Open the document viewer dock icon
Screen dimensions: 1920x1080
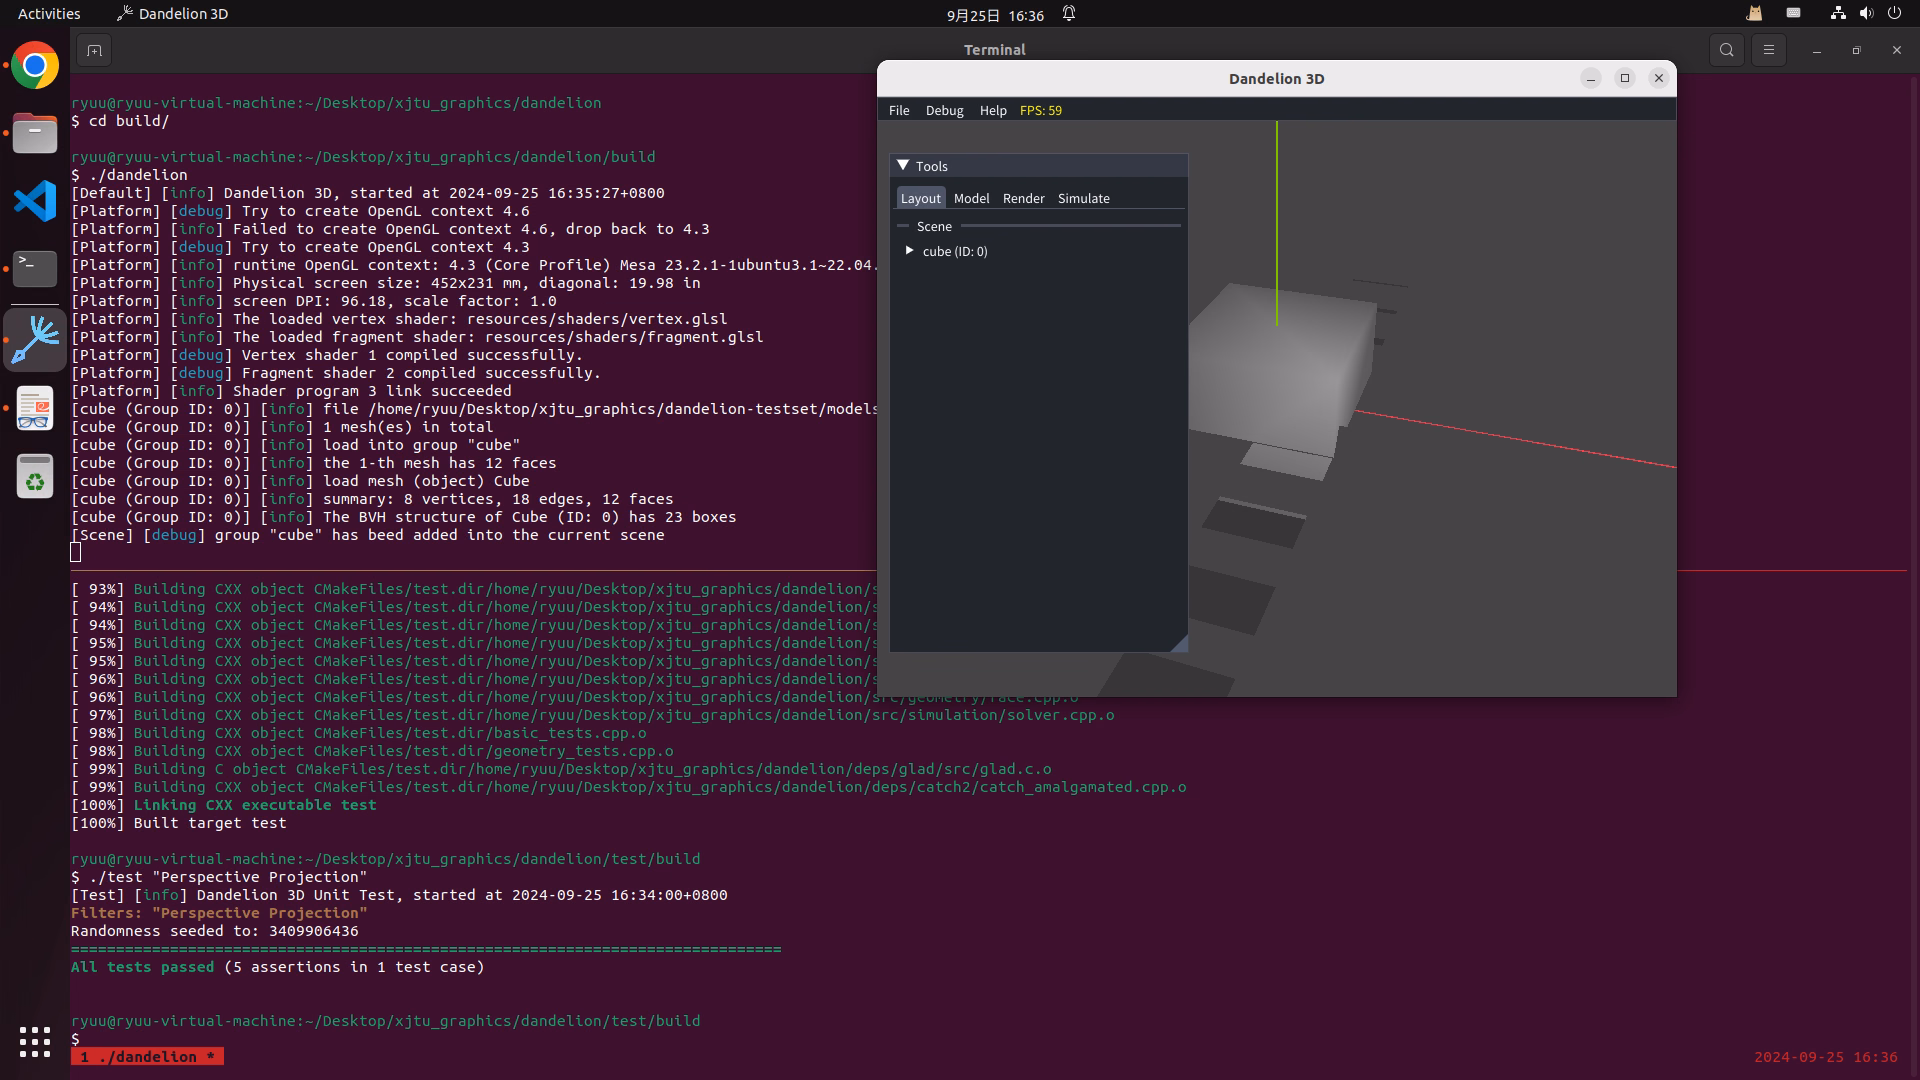[35, 408]
